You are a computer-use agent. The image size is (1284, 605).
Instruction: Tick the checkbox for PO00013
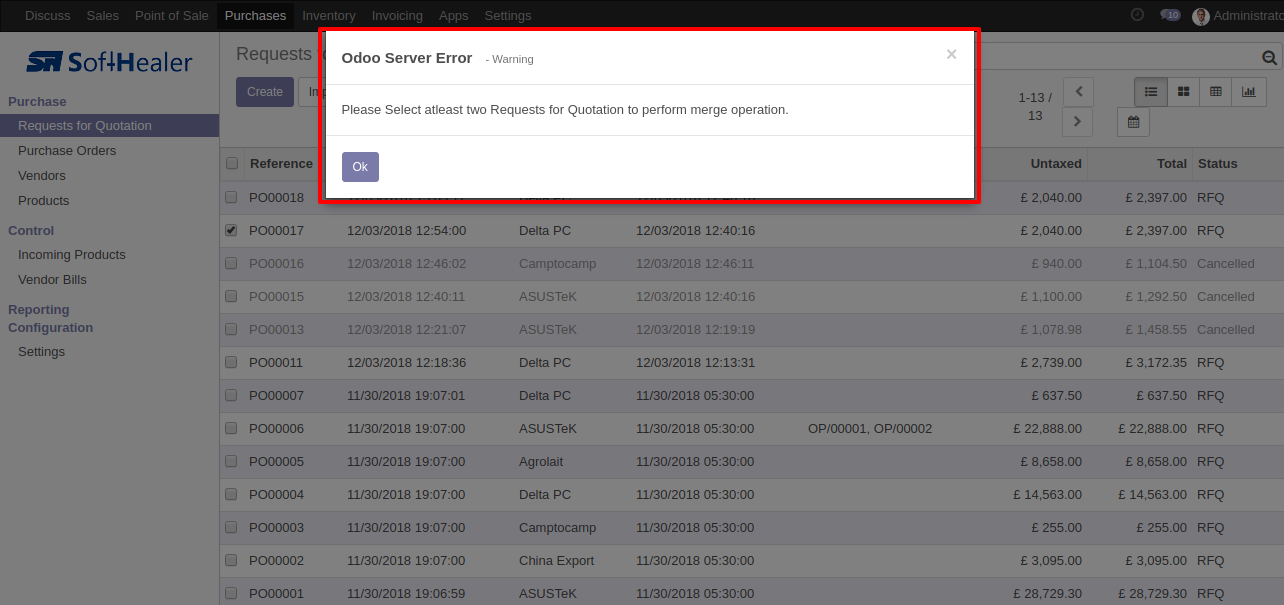[231, 329]
